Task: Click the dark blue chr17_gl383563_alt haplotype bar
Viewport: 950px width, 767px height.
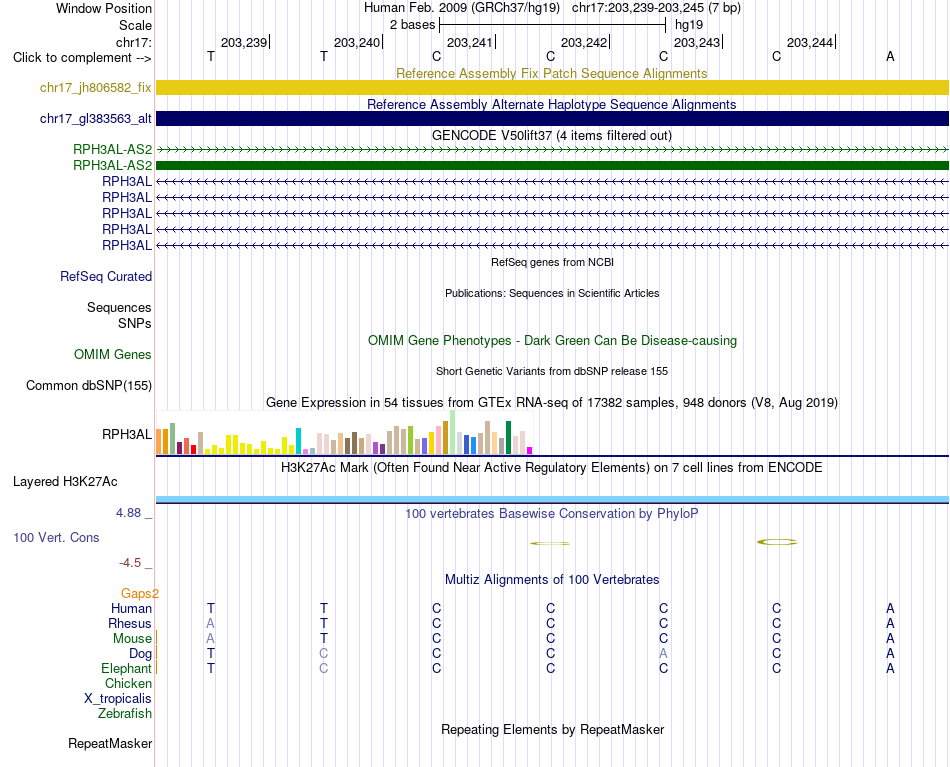Action: point(552,118)
